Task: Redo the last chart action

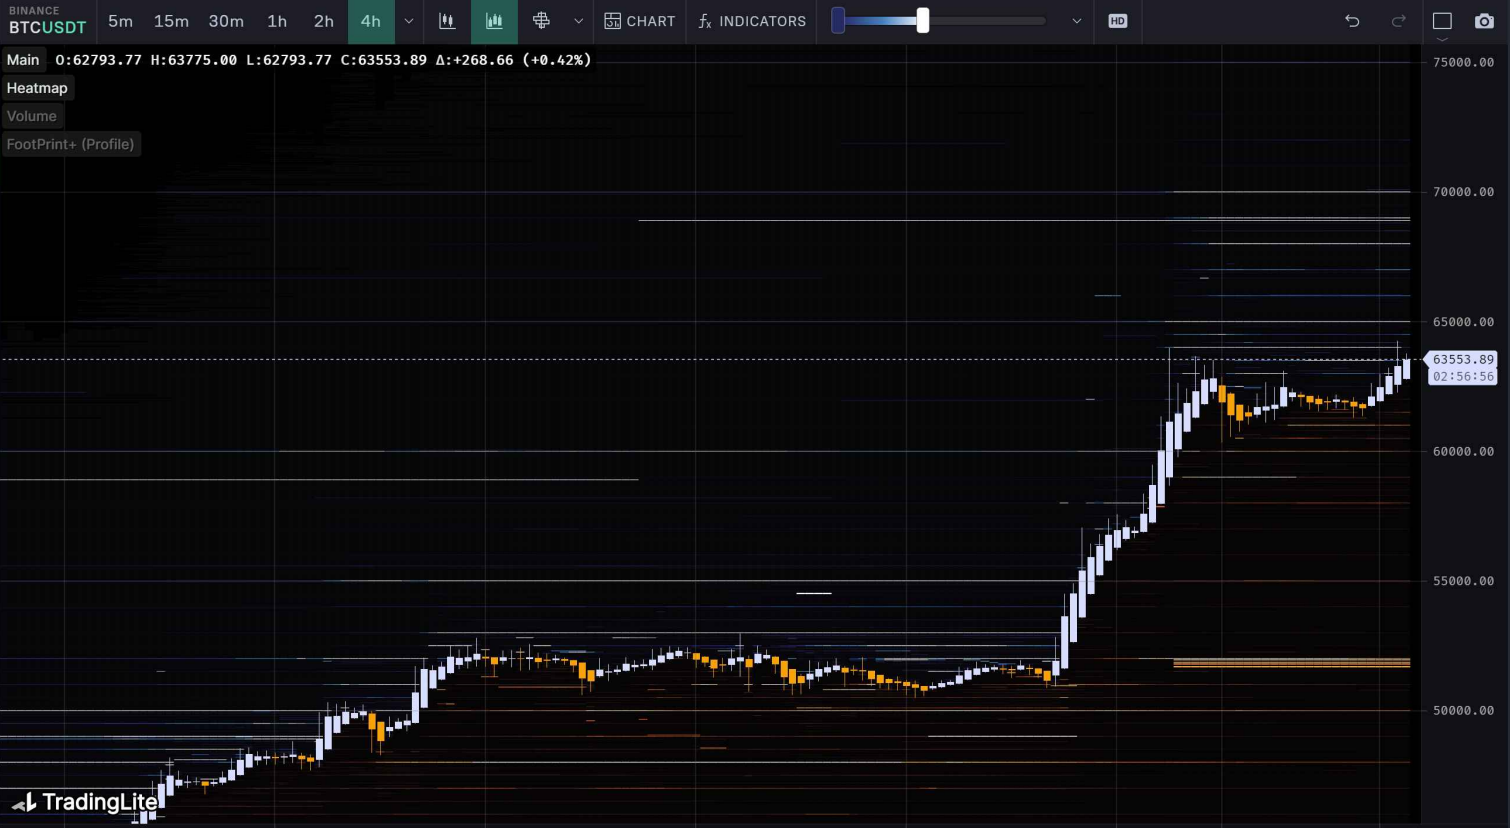Action: [x=1398, y=21]
